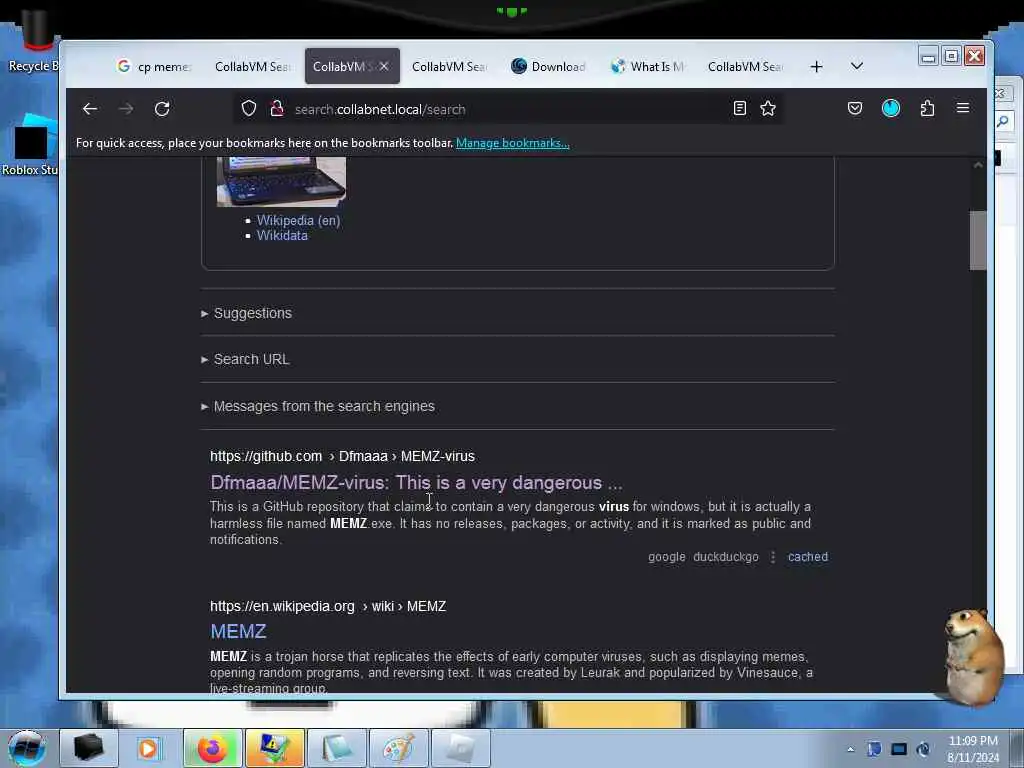Image resolution: width=1024 pixels, height=768 pixels.
Task: Click the tray icon left of the clock
Action: coord(923,749)
